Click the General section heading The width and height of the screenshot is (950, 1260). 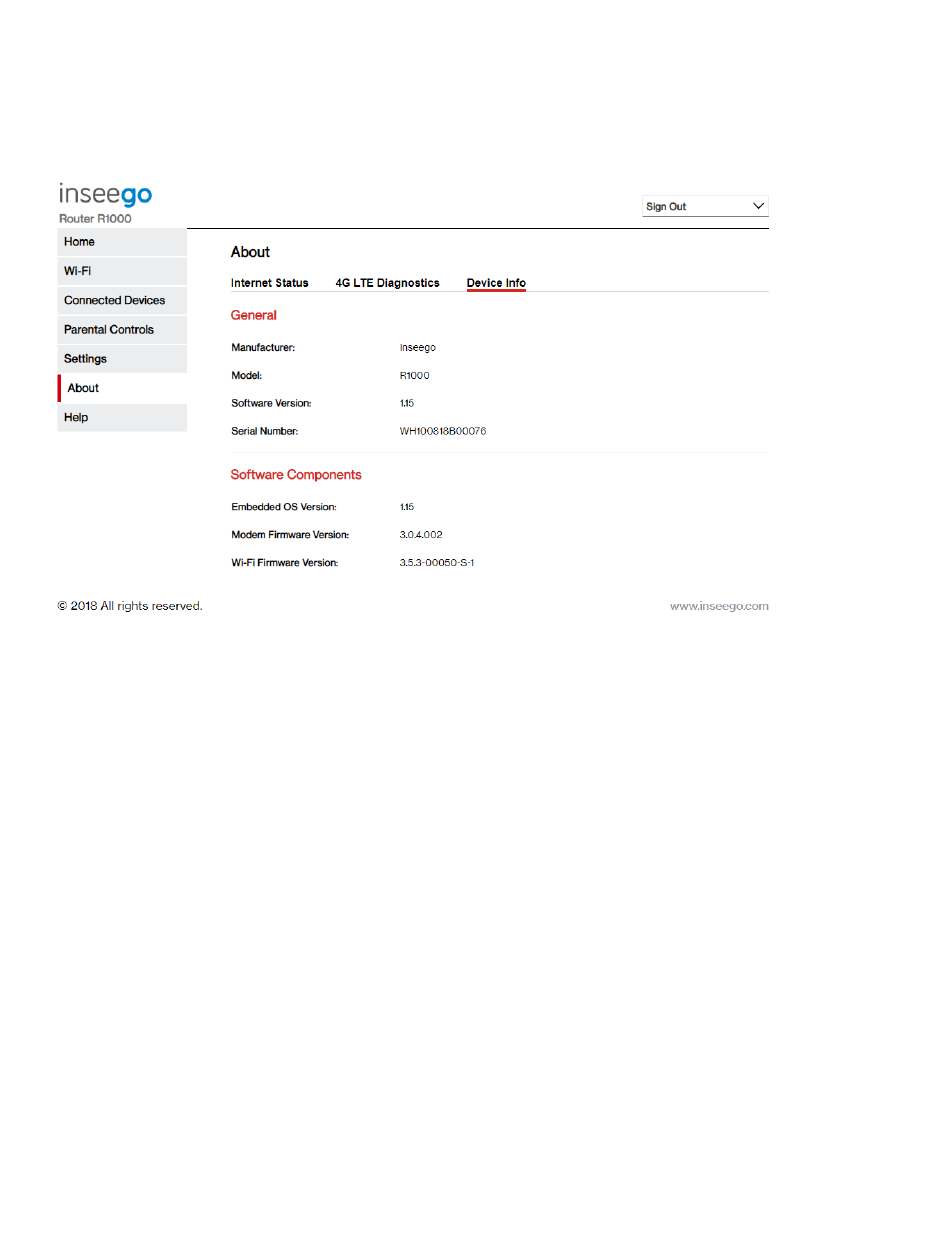pos(254,315)
